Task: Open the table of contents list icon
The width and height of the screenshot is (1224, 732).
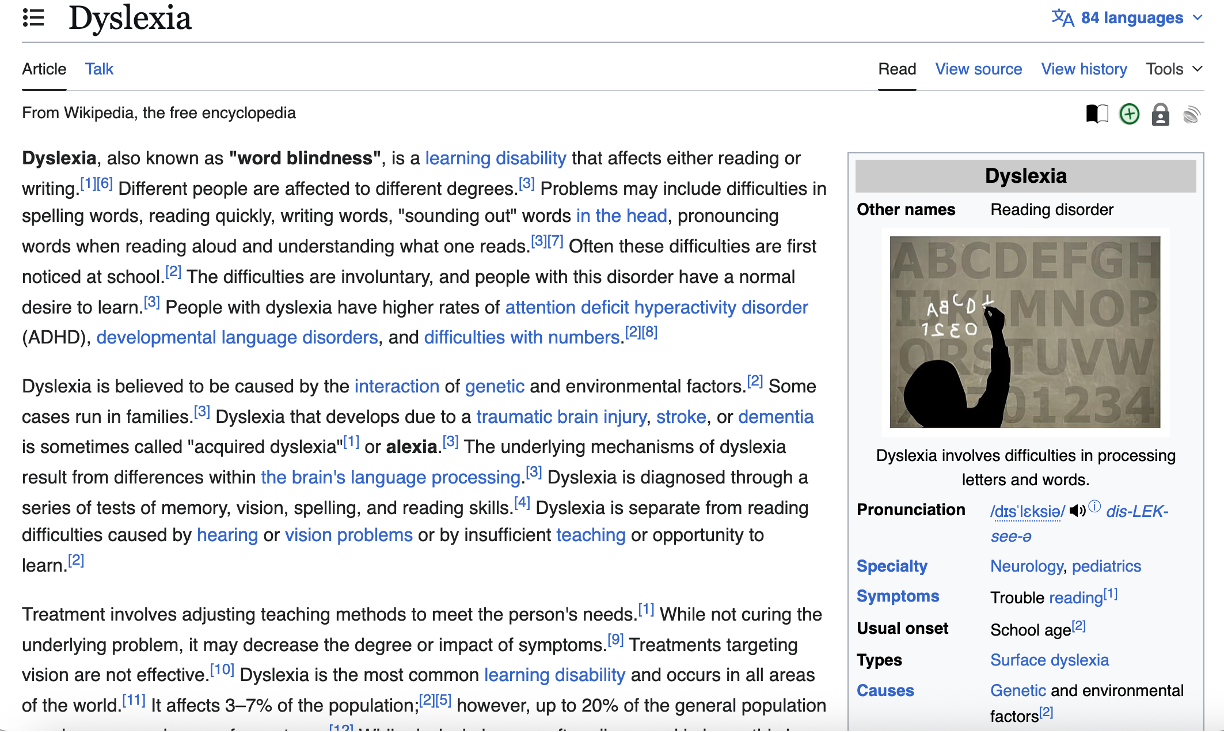Action: point(33,18)
